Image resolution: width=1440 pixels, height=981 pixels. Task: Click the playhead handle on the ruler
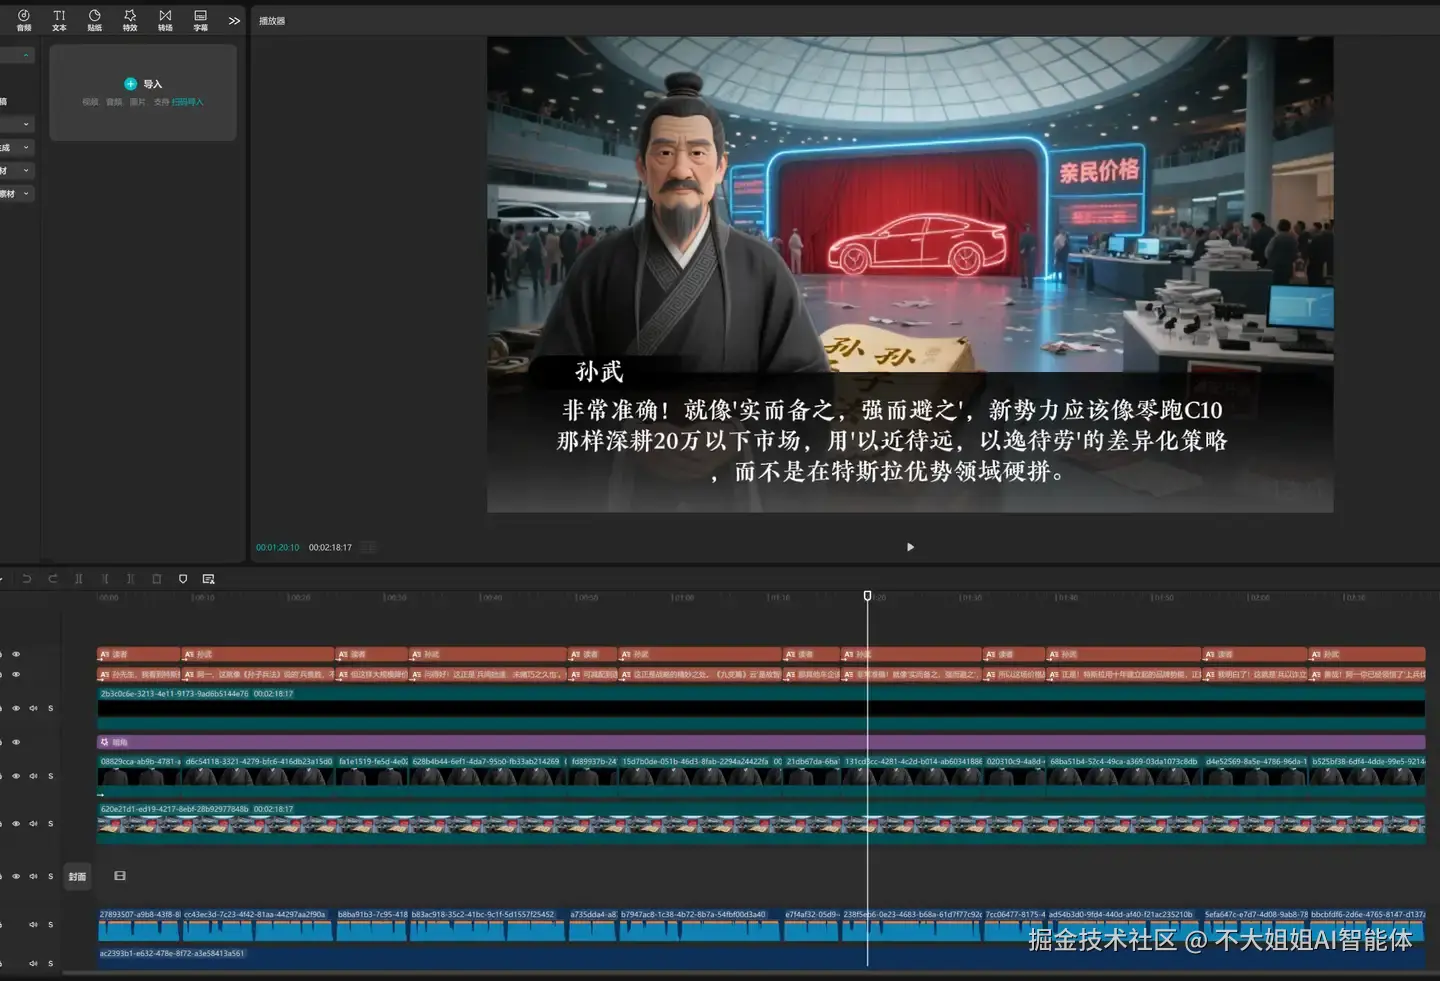click(x=867, y=595)
